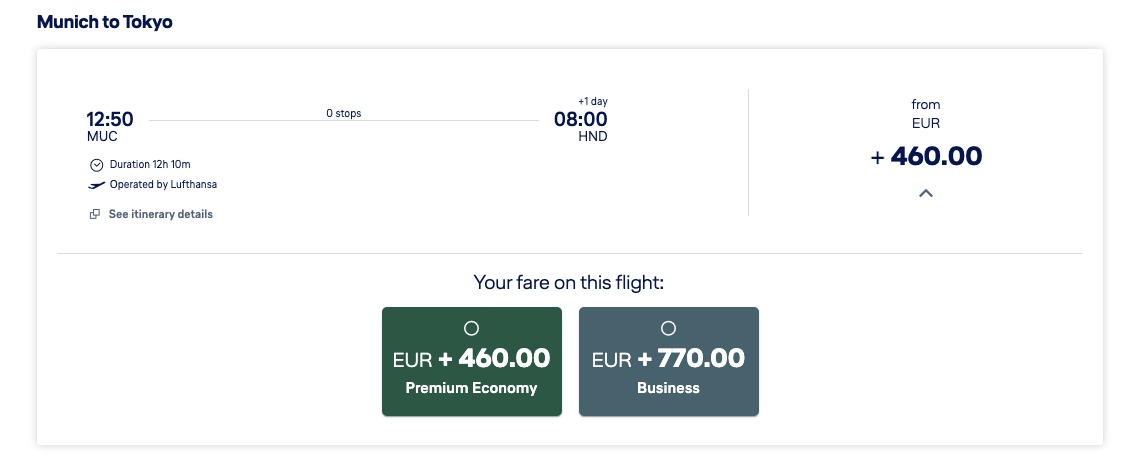The image size is (1123, 467).
Task: Click the 0 stops label
Action: pos(344,113)
